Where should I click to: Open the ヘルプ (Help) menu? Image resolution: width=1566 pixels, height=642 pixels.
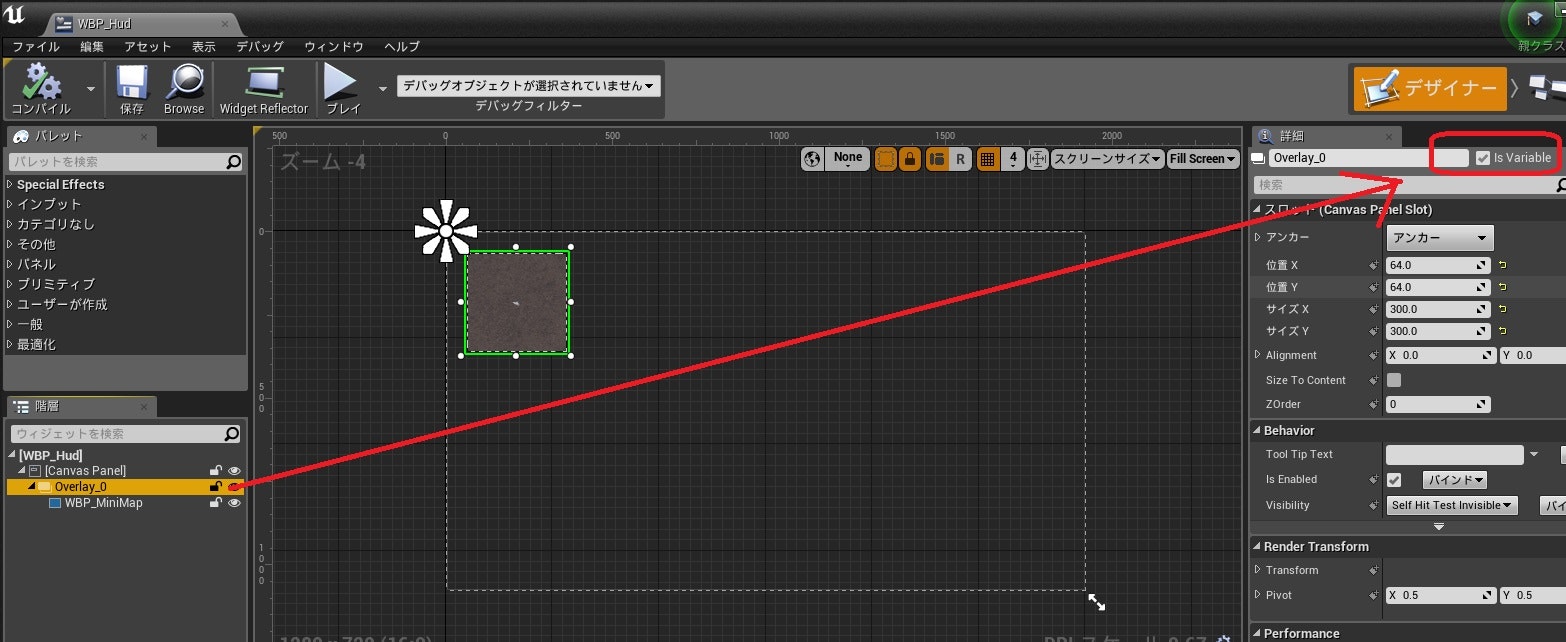click(x=402, y=46)
